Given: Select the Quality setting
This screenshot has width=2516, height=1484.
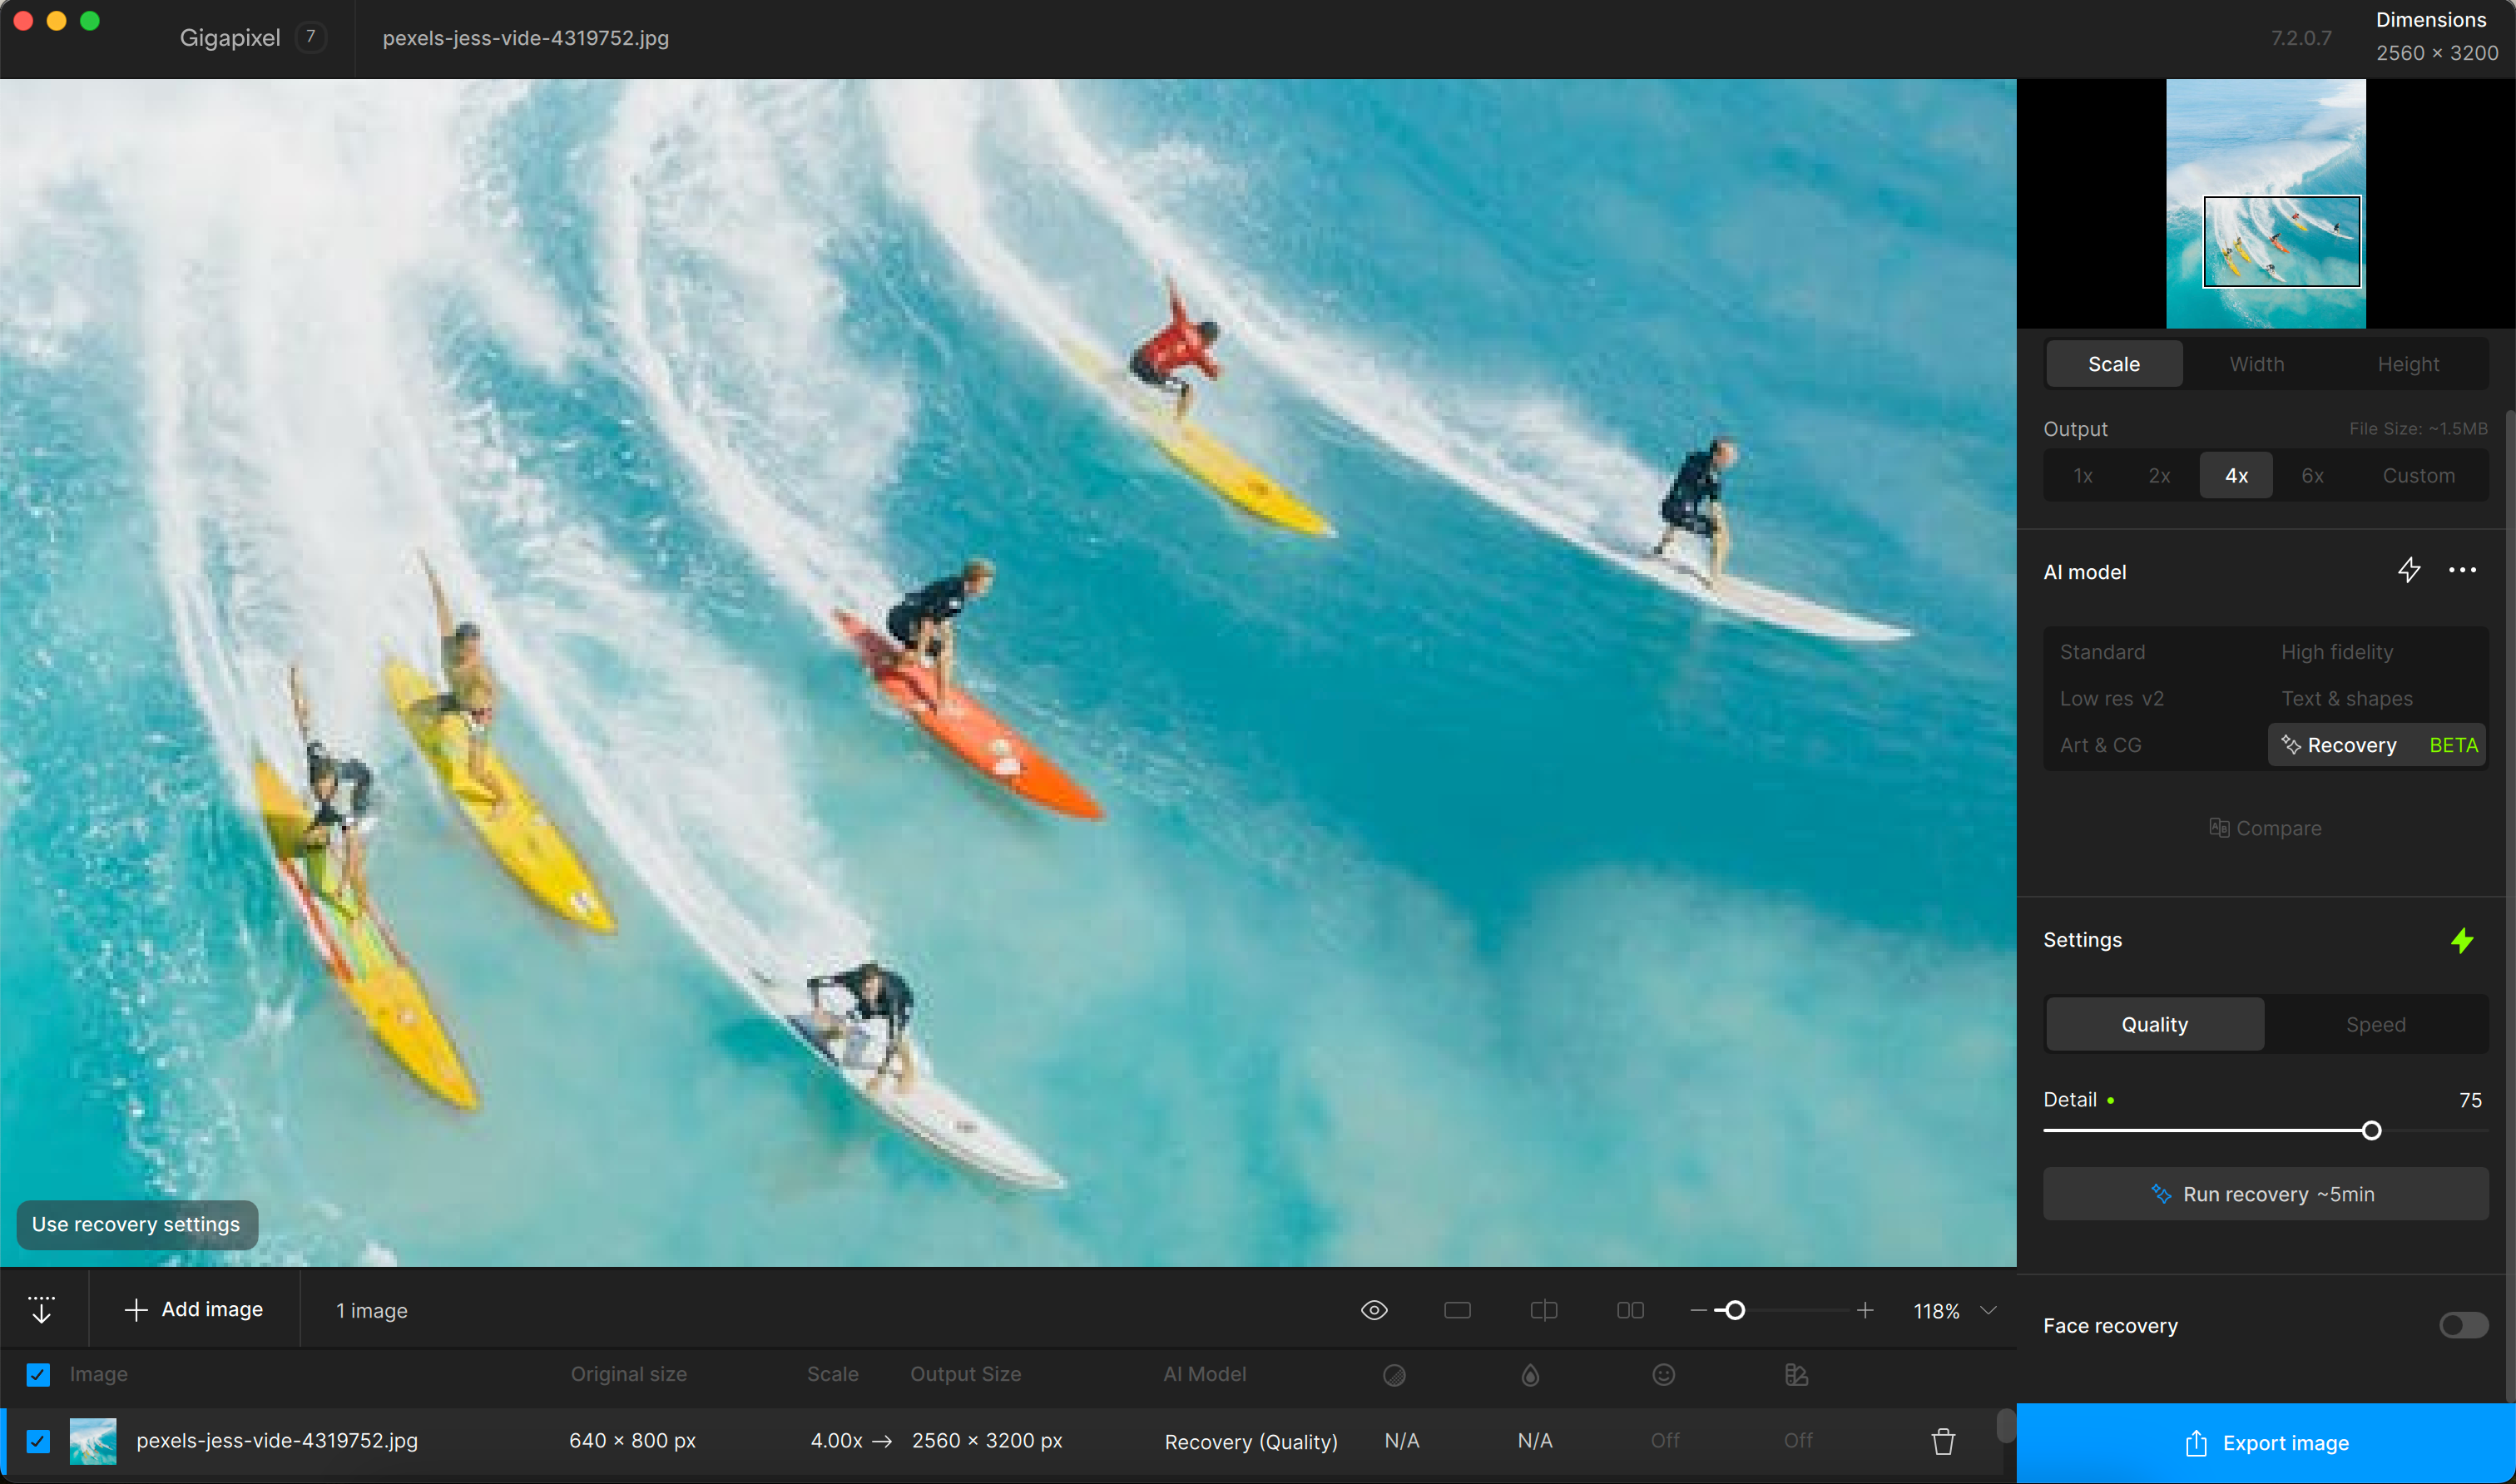Looking at the screenshot, I should tap(2154, 1024).
